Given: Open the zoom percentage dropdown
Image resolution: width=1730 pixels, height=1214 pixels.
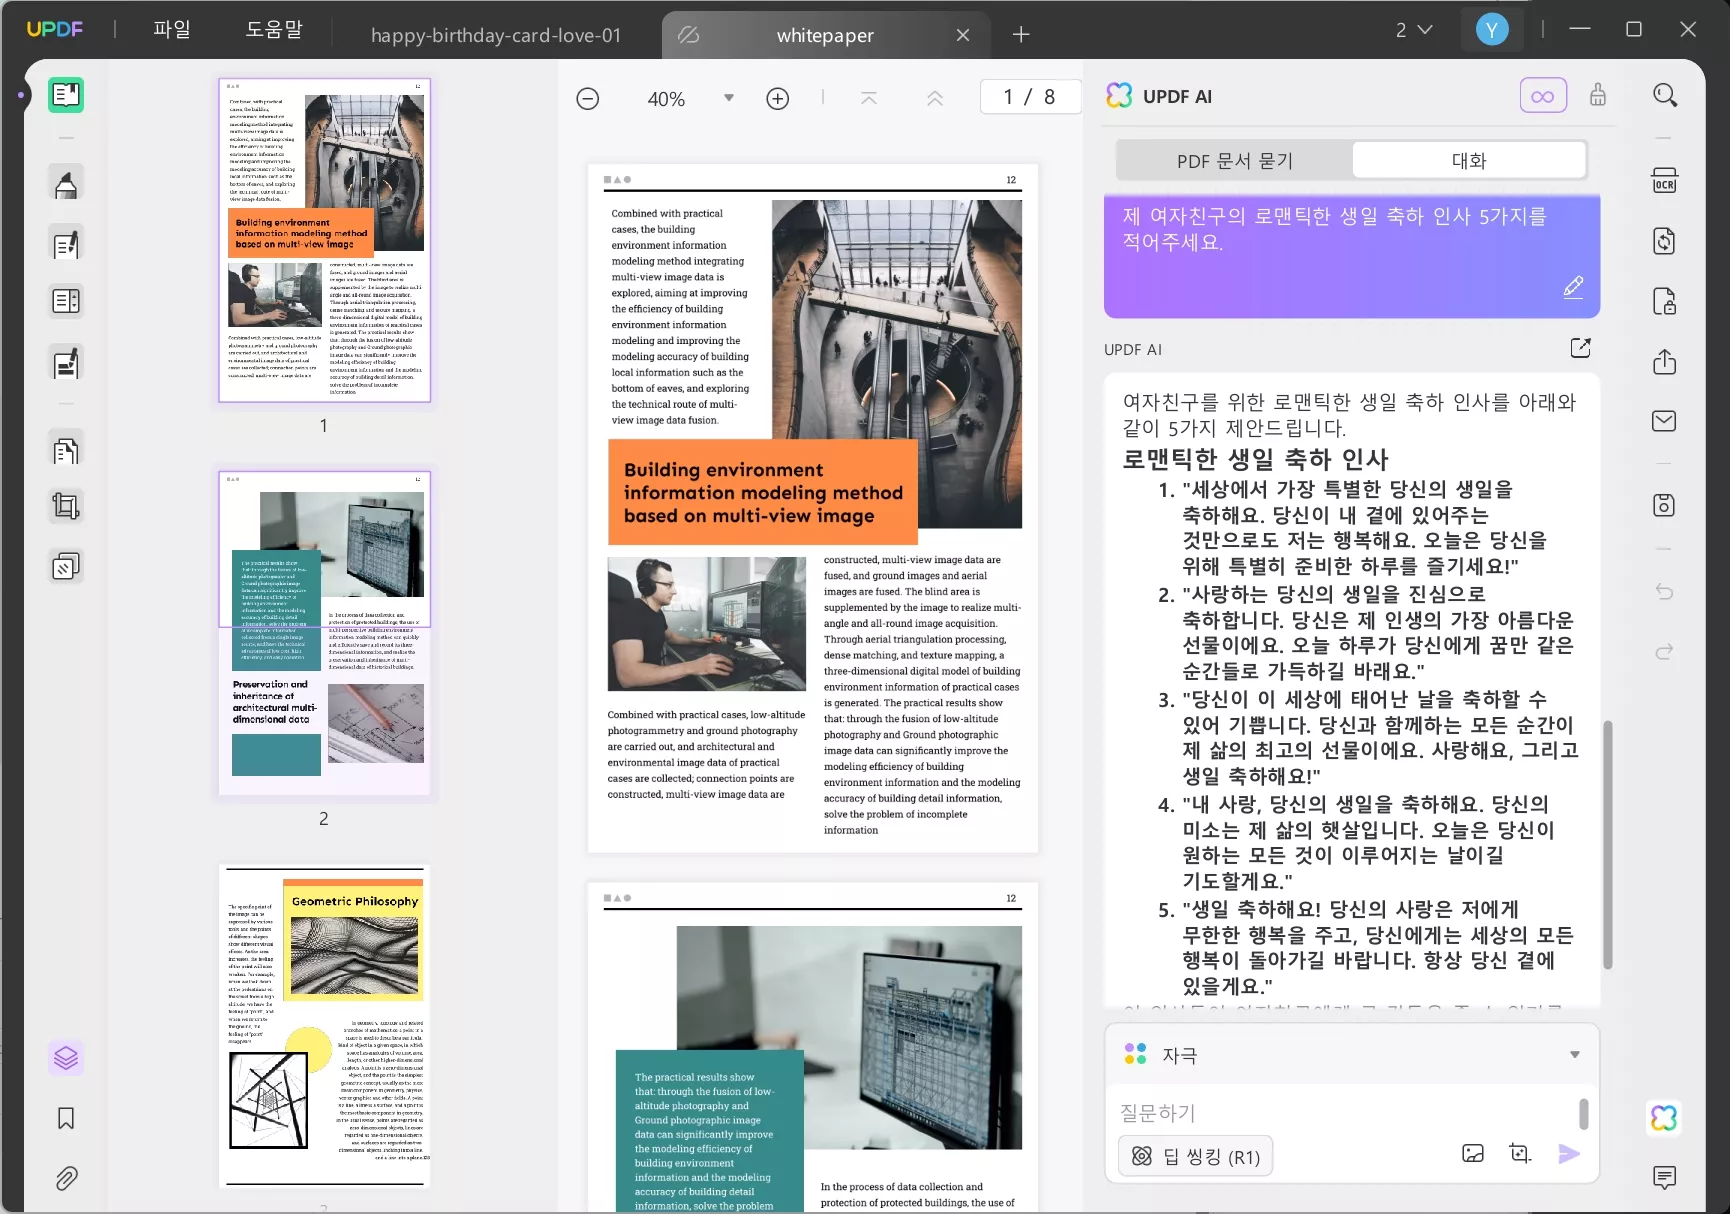Looking at the screenshot, I should coord(729,98).
